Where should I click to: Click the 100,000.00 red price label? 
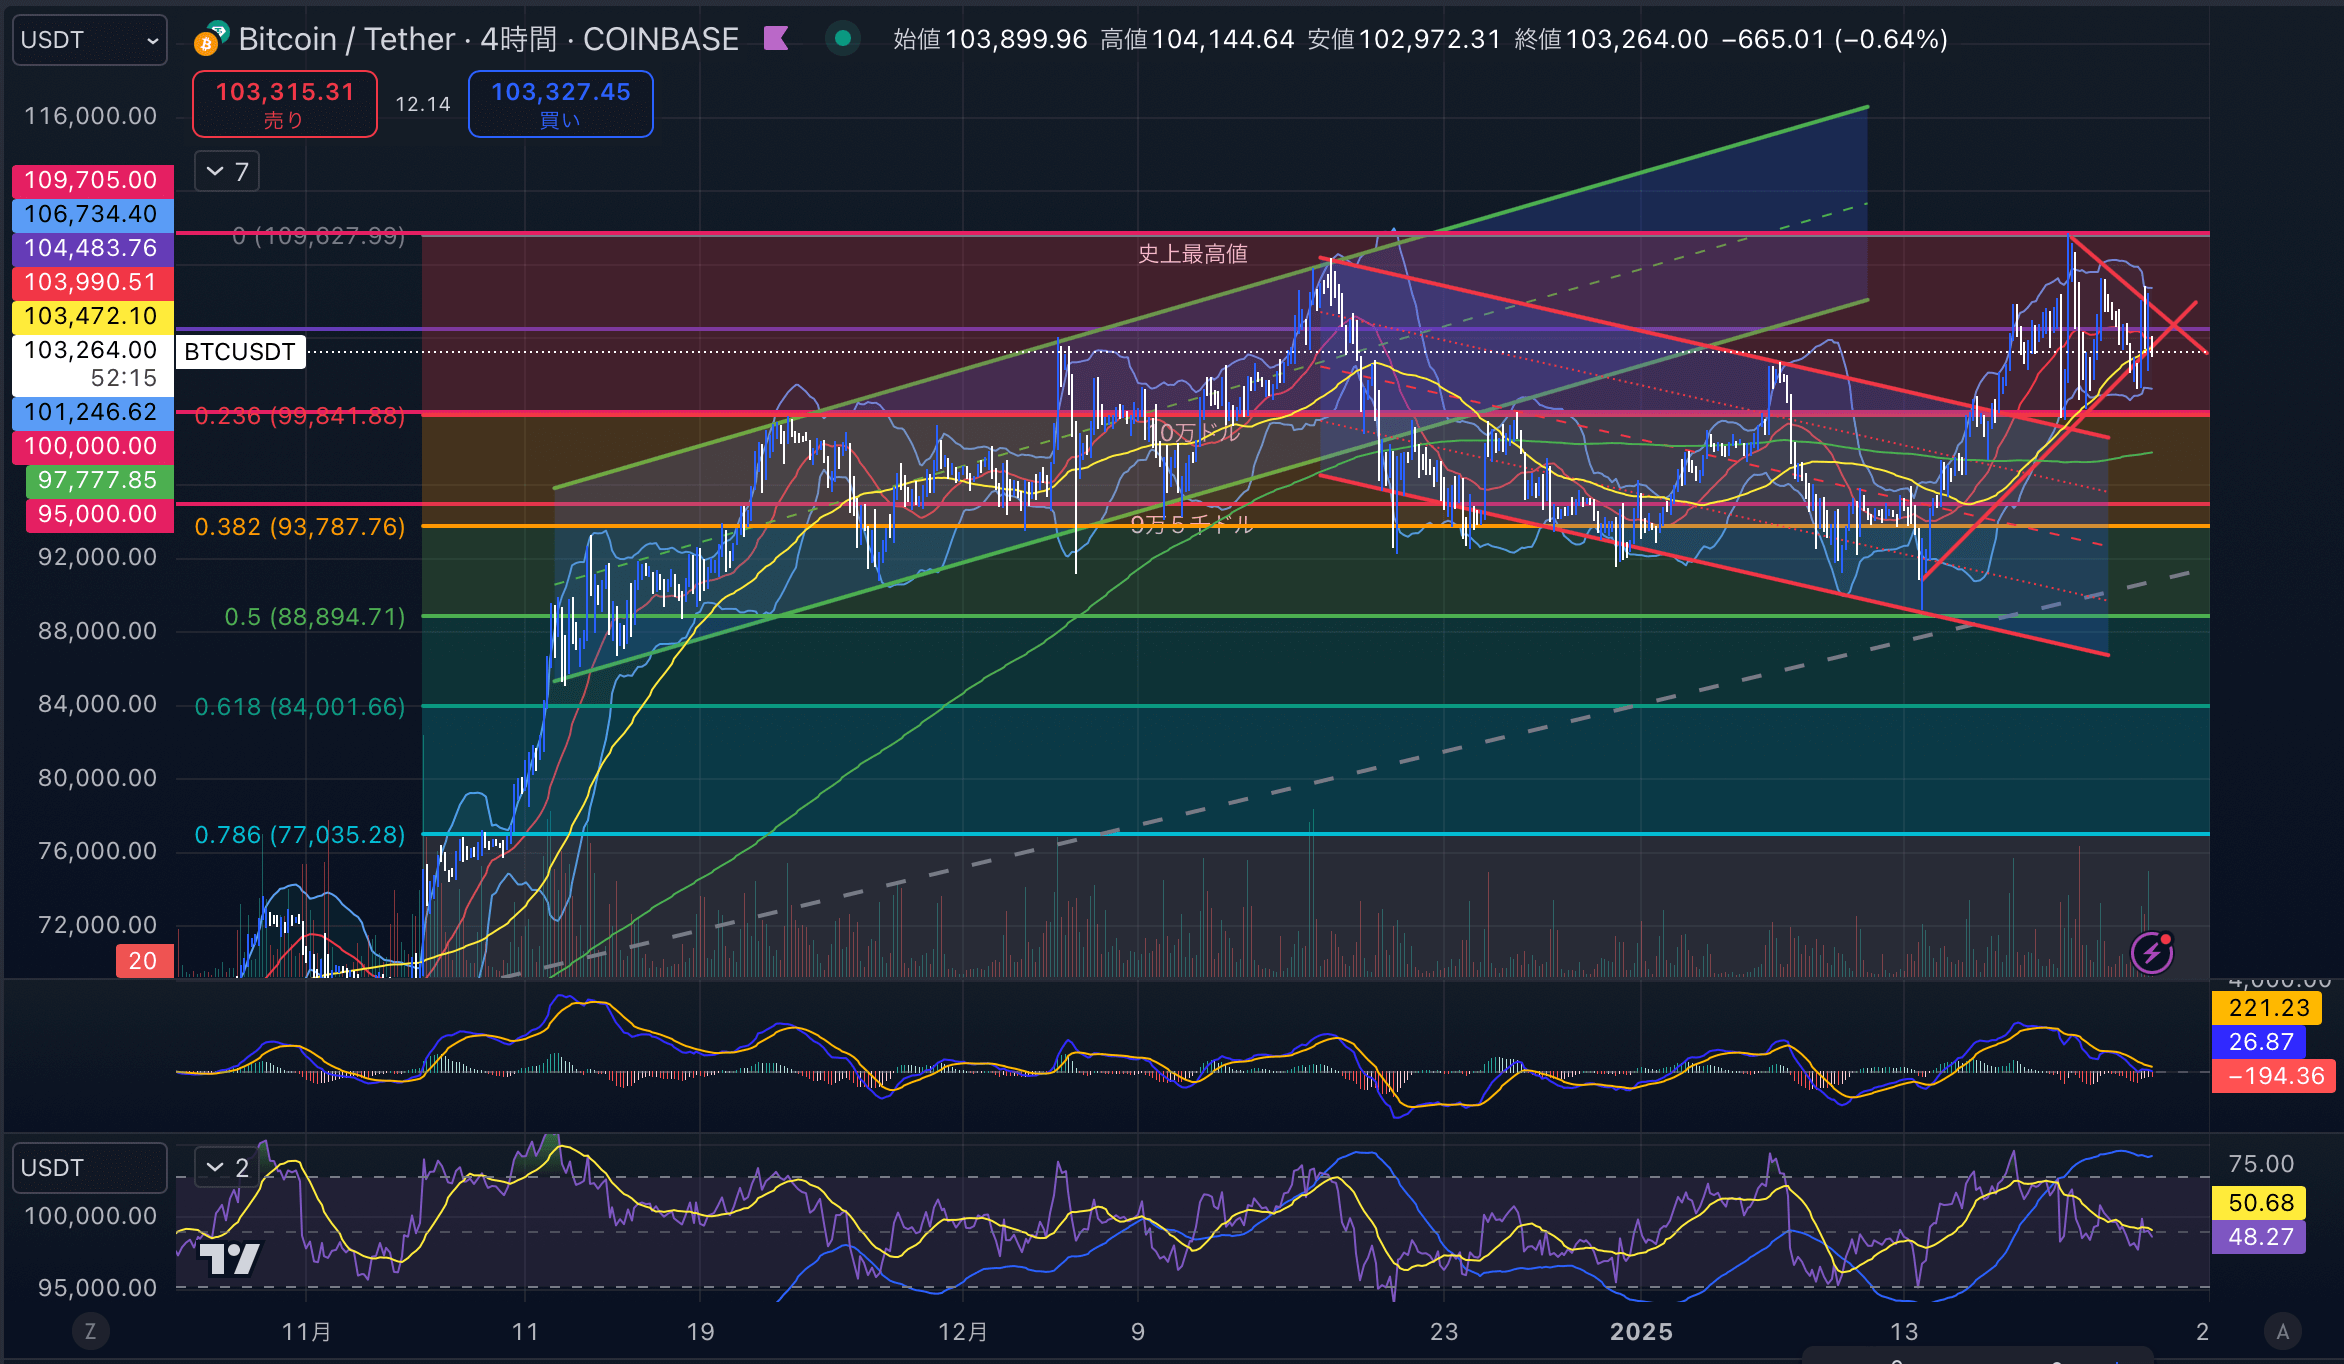[x=92, y=446]
